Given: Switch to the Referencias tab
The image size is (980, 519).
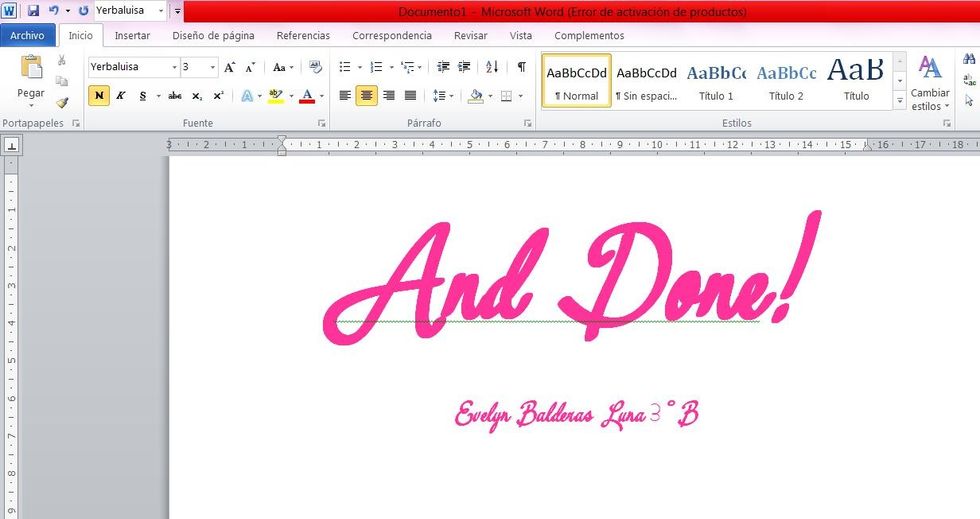Looking at the screenshot, I should [x=303, y=36].
